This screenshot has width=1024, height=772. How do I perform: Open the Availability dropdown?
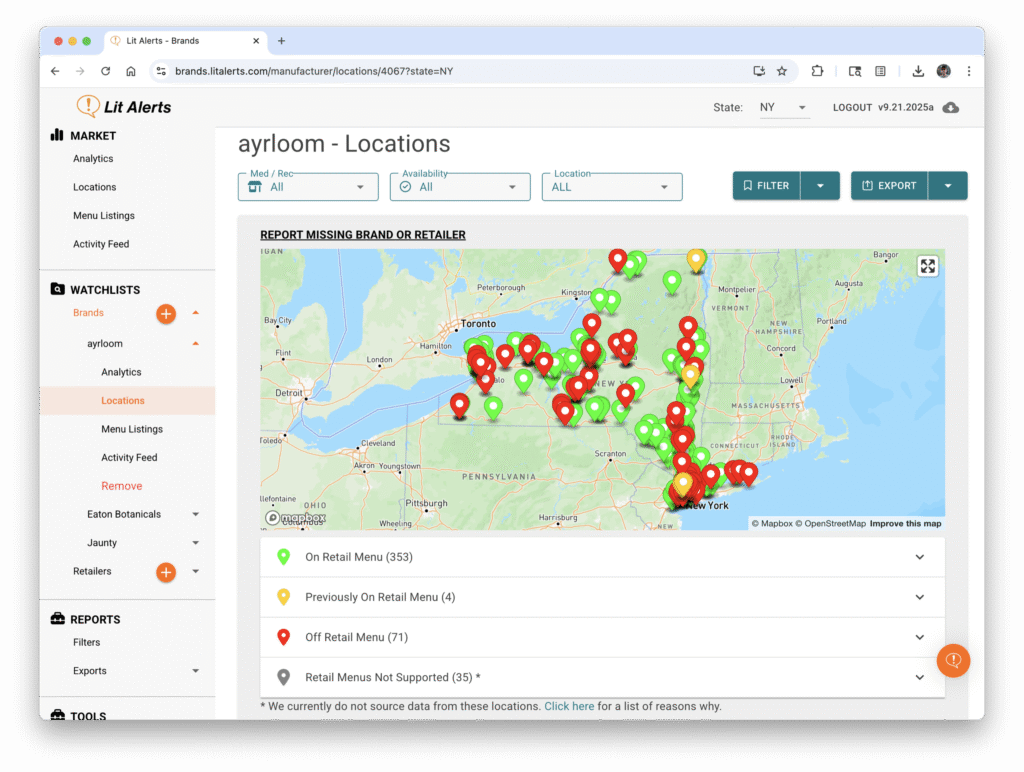click(x=460, y=187)
